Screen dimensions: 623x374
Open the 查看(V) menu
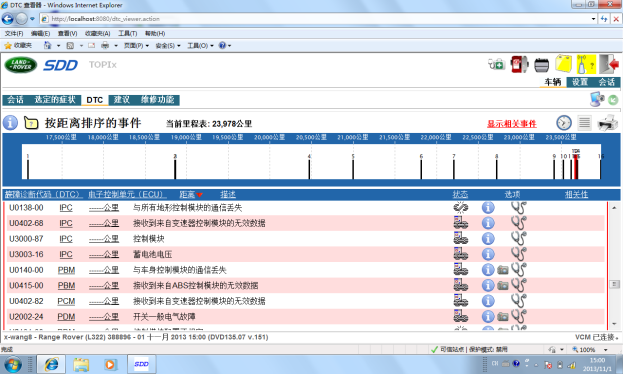coord(68,33)
